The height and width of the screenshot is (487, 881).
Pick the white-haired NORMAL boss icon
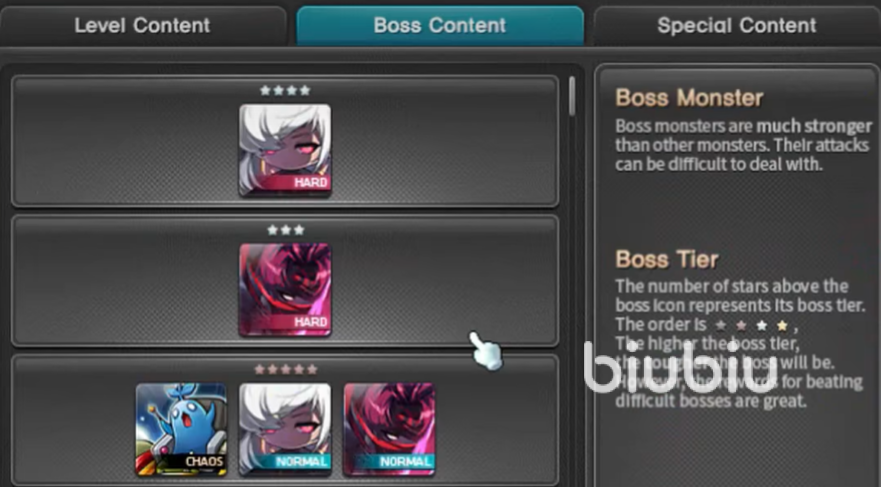(x=285, y=429)
